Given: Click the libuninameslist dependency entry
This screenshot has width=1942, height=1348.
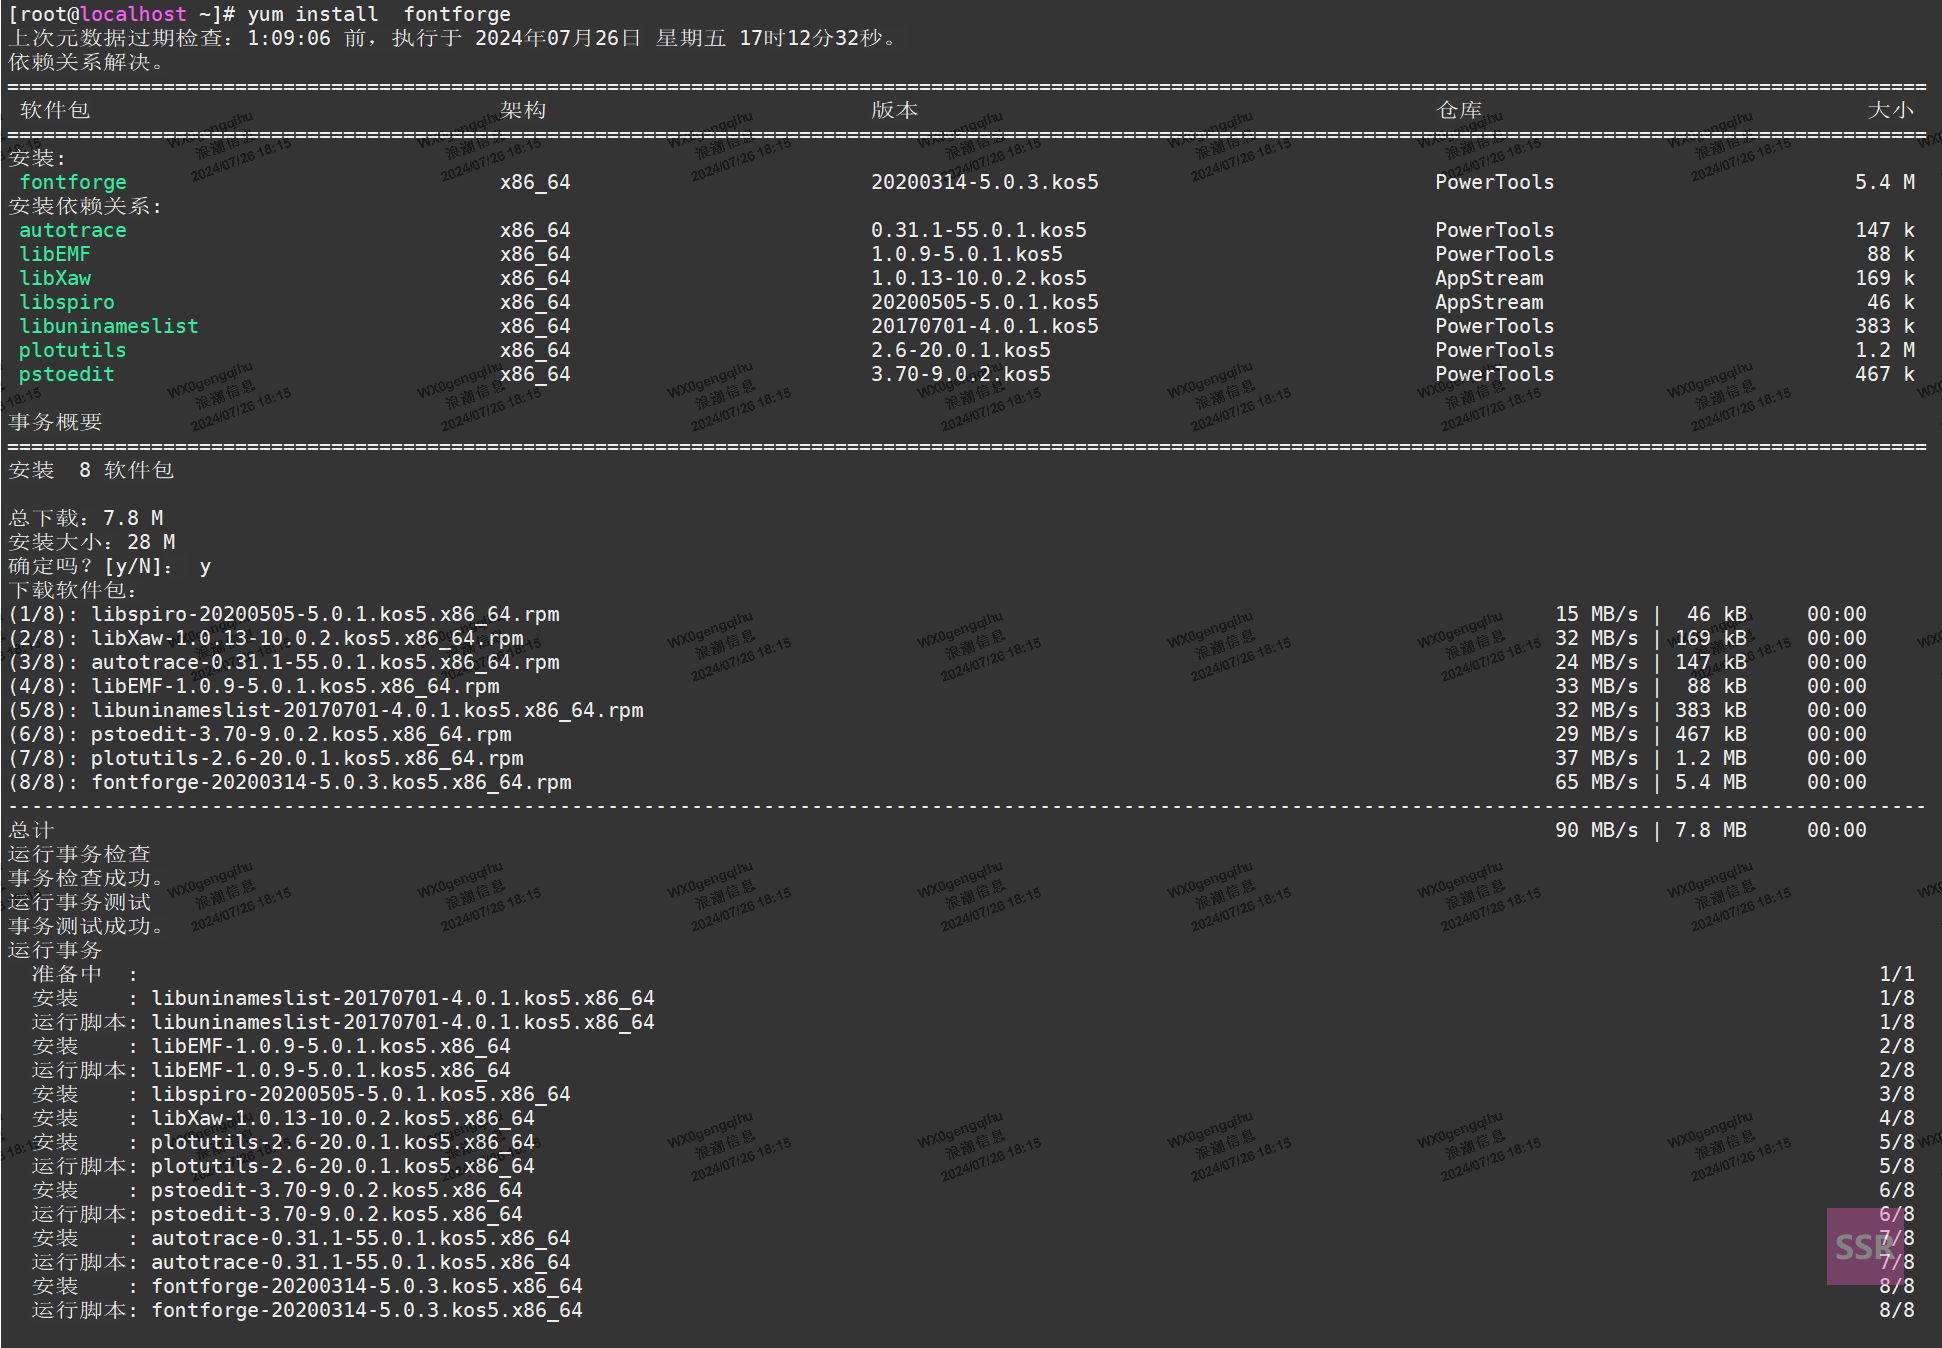Looking at the screenshot, I should point(108,326).
